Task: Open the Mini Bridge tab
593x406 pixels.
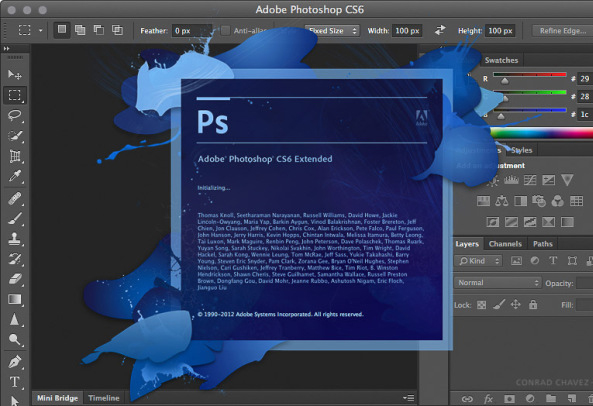Action: pos(57,398)
